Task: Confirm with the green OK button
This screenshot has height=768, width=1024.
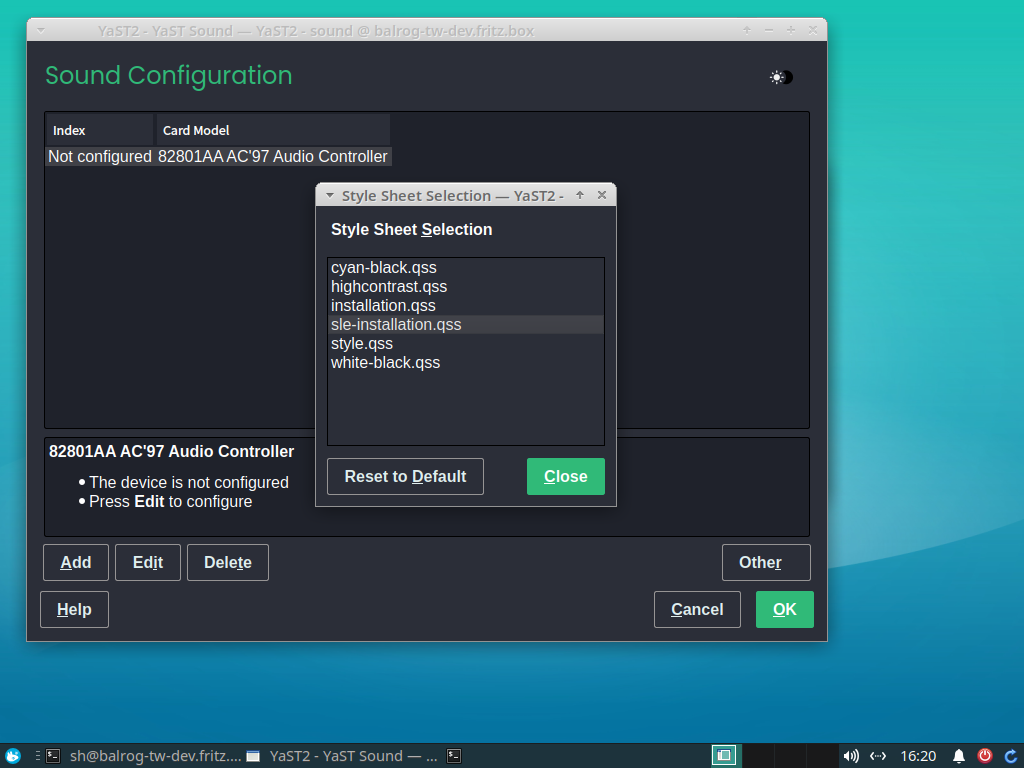Action: pyautogui.click(x=784, y=609)
